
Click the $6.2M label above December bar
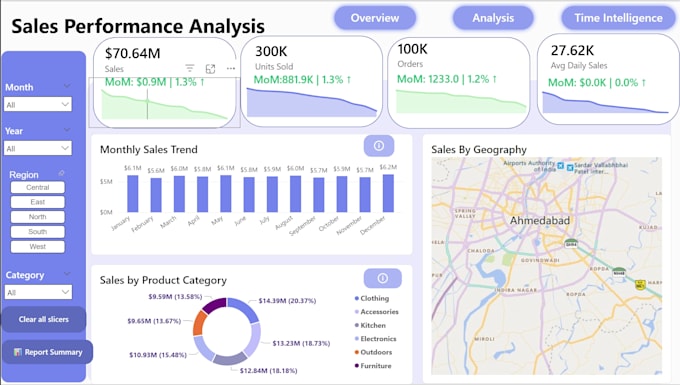click(388, 167)
